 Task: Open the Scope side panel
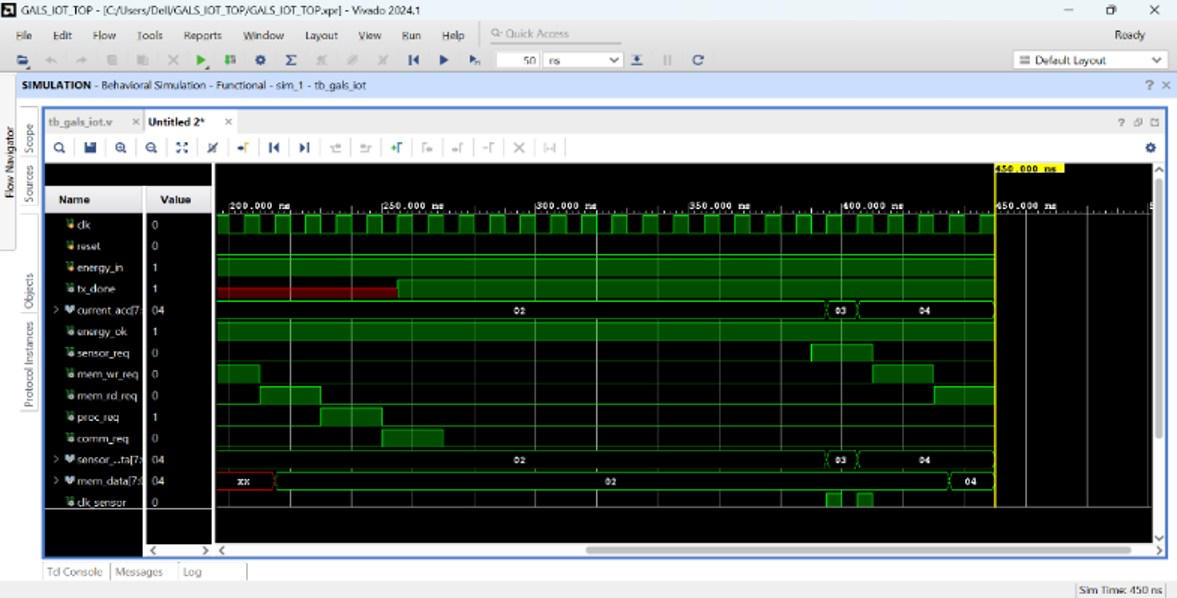29,138
